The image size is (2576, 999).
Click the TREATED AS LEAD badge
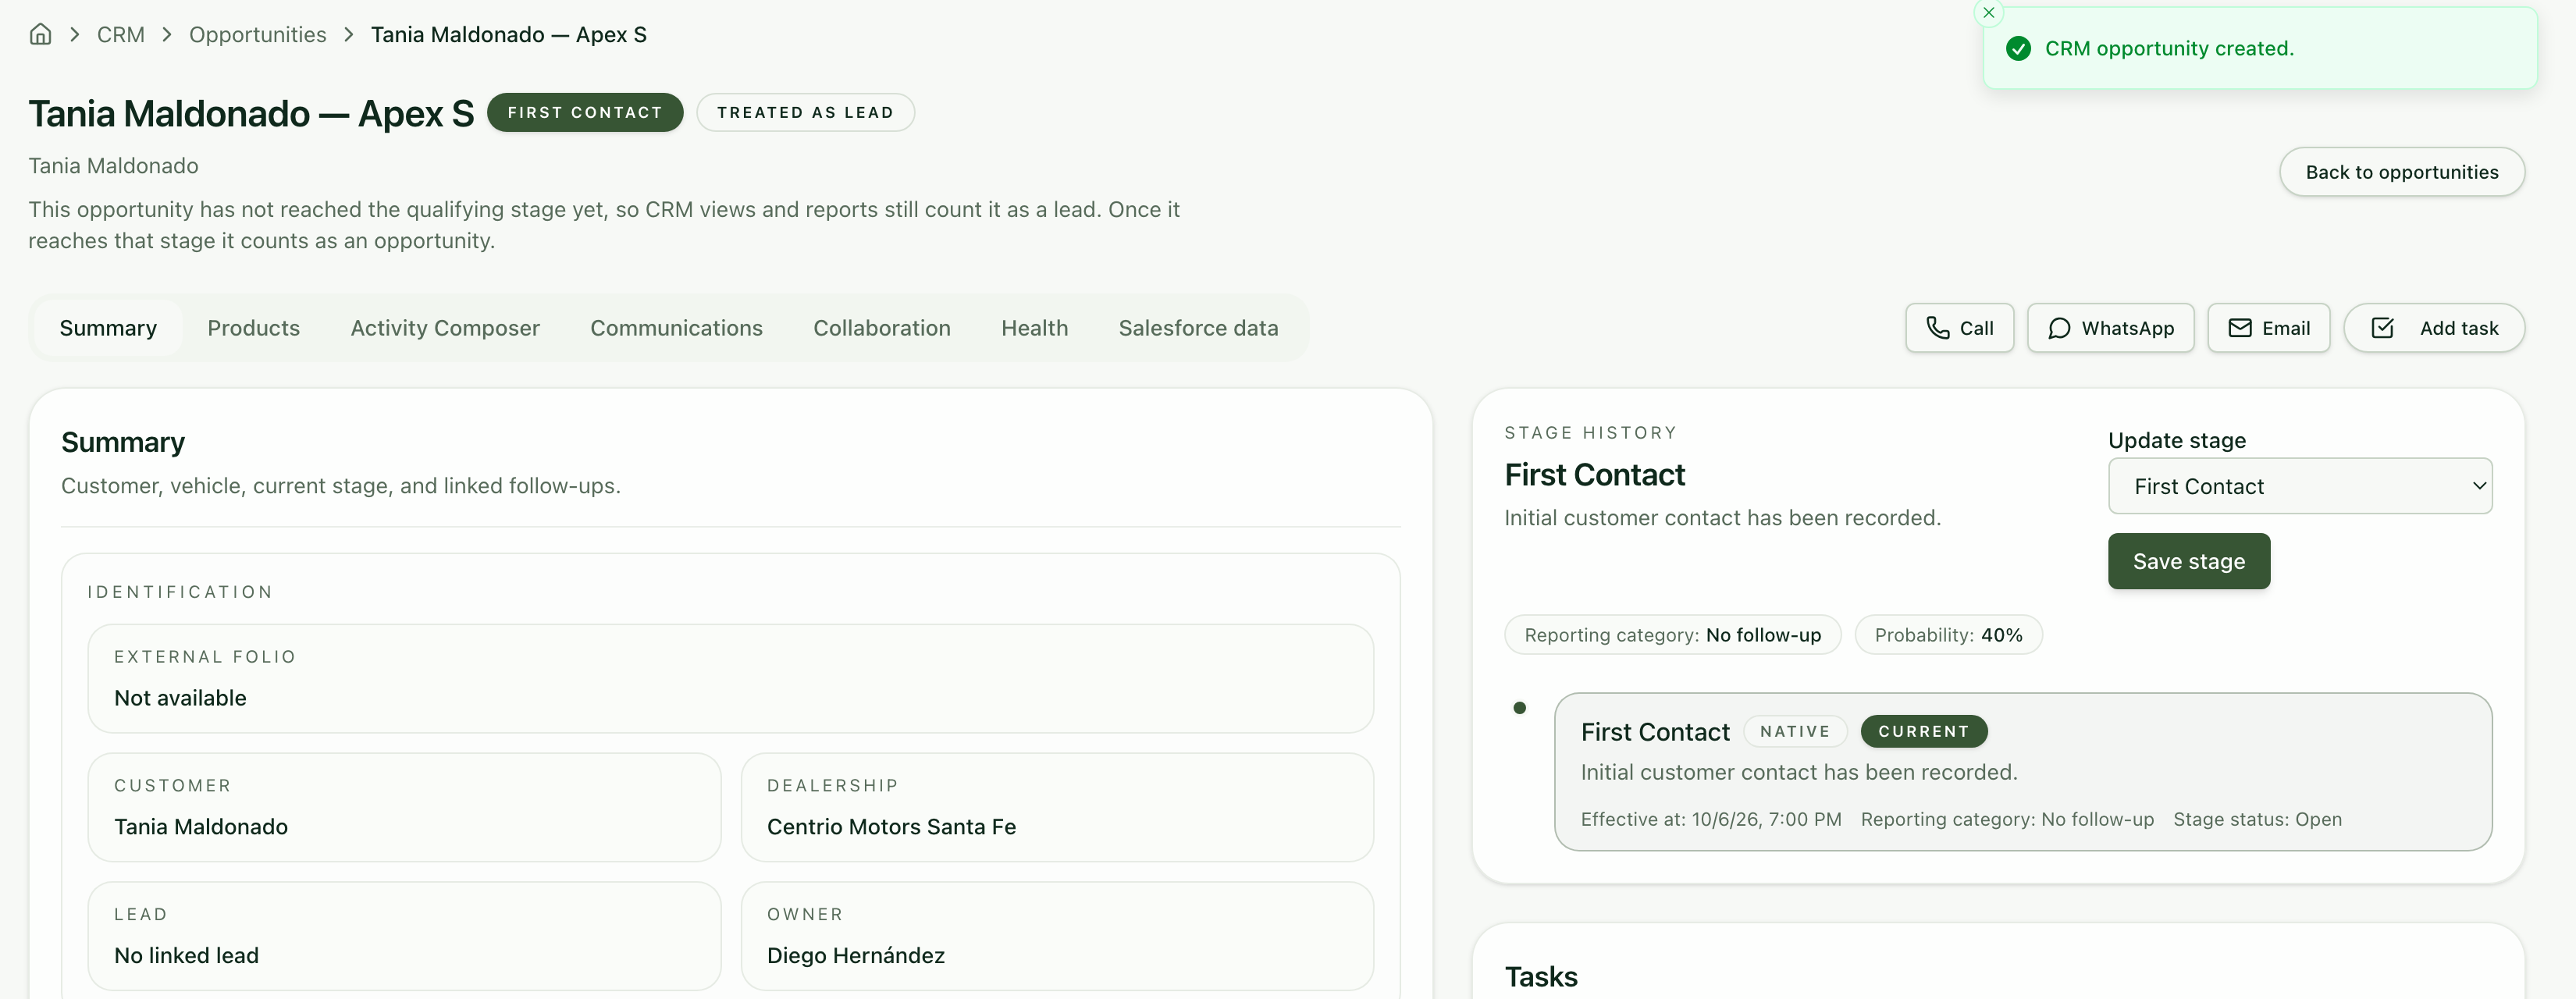(805, 112)
